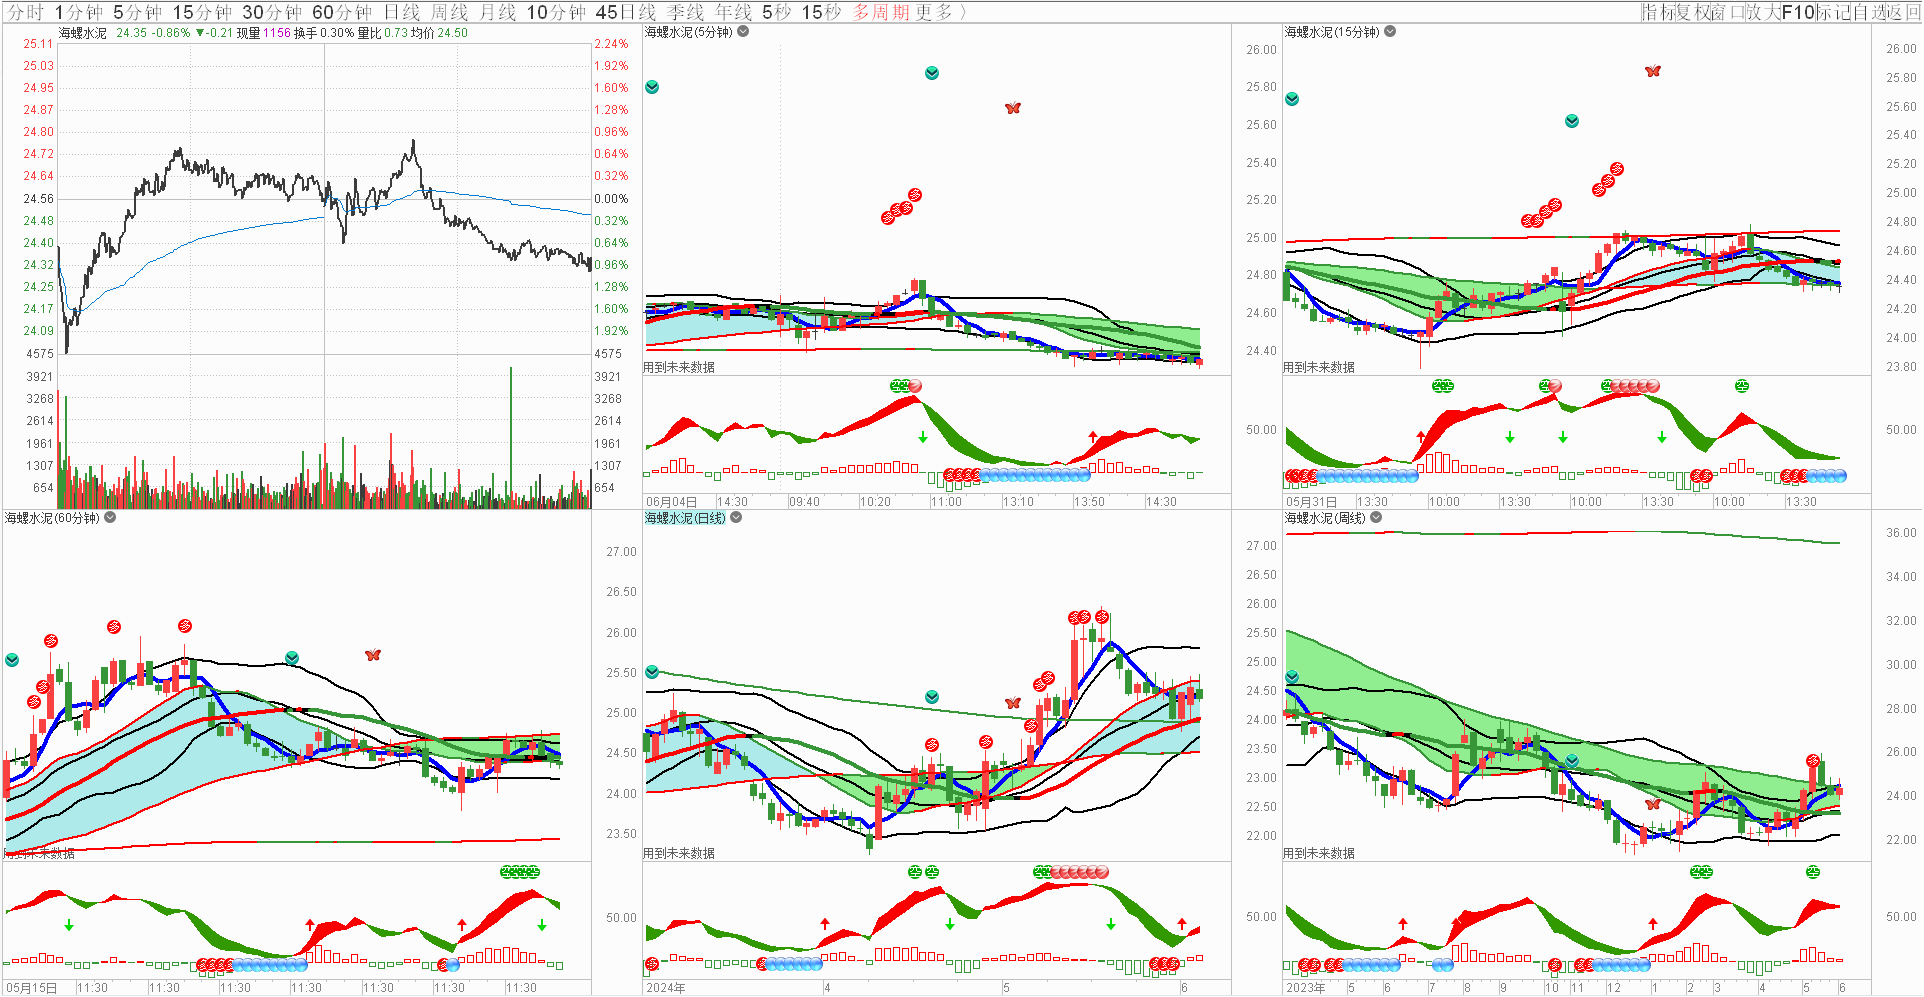Open dropdown beside 海螺水泥(5分钟) title
The width and height of the screenshot is (1924, 997).
pos(743,31)
